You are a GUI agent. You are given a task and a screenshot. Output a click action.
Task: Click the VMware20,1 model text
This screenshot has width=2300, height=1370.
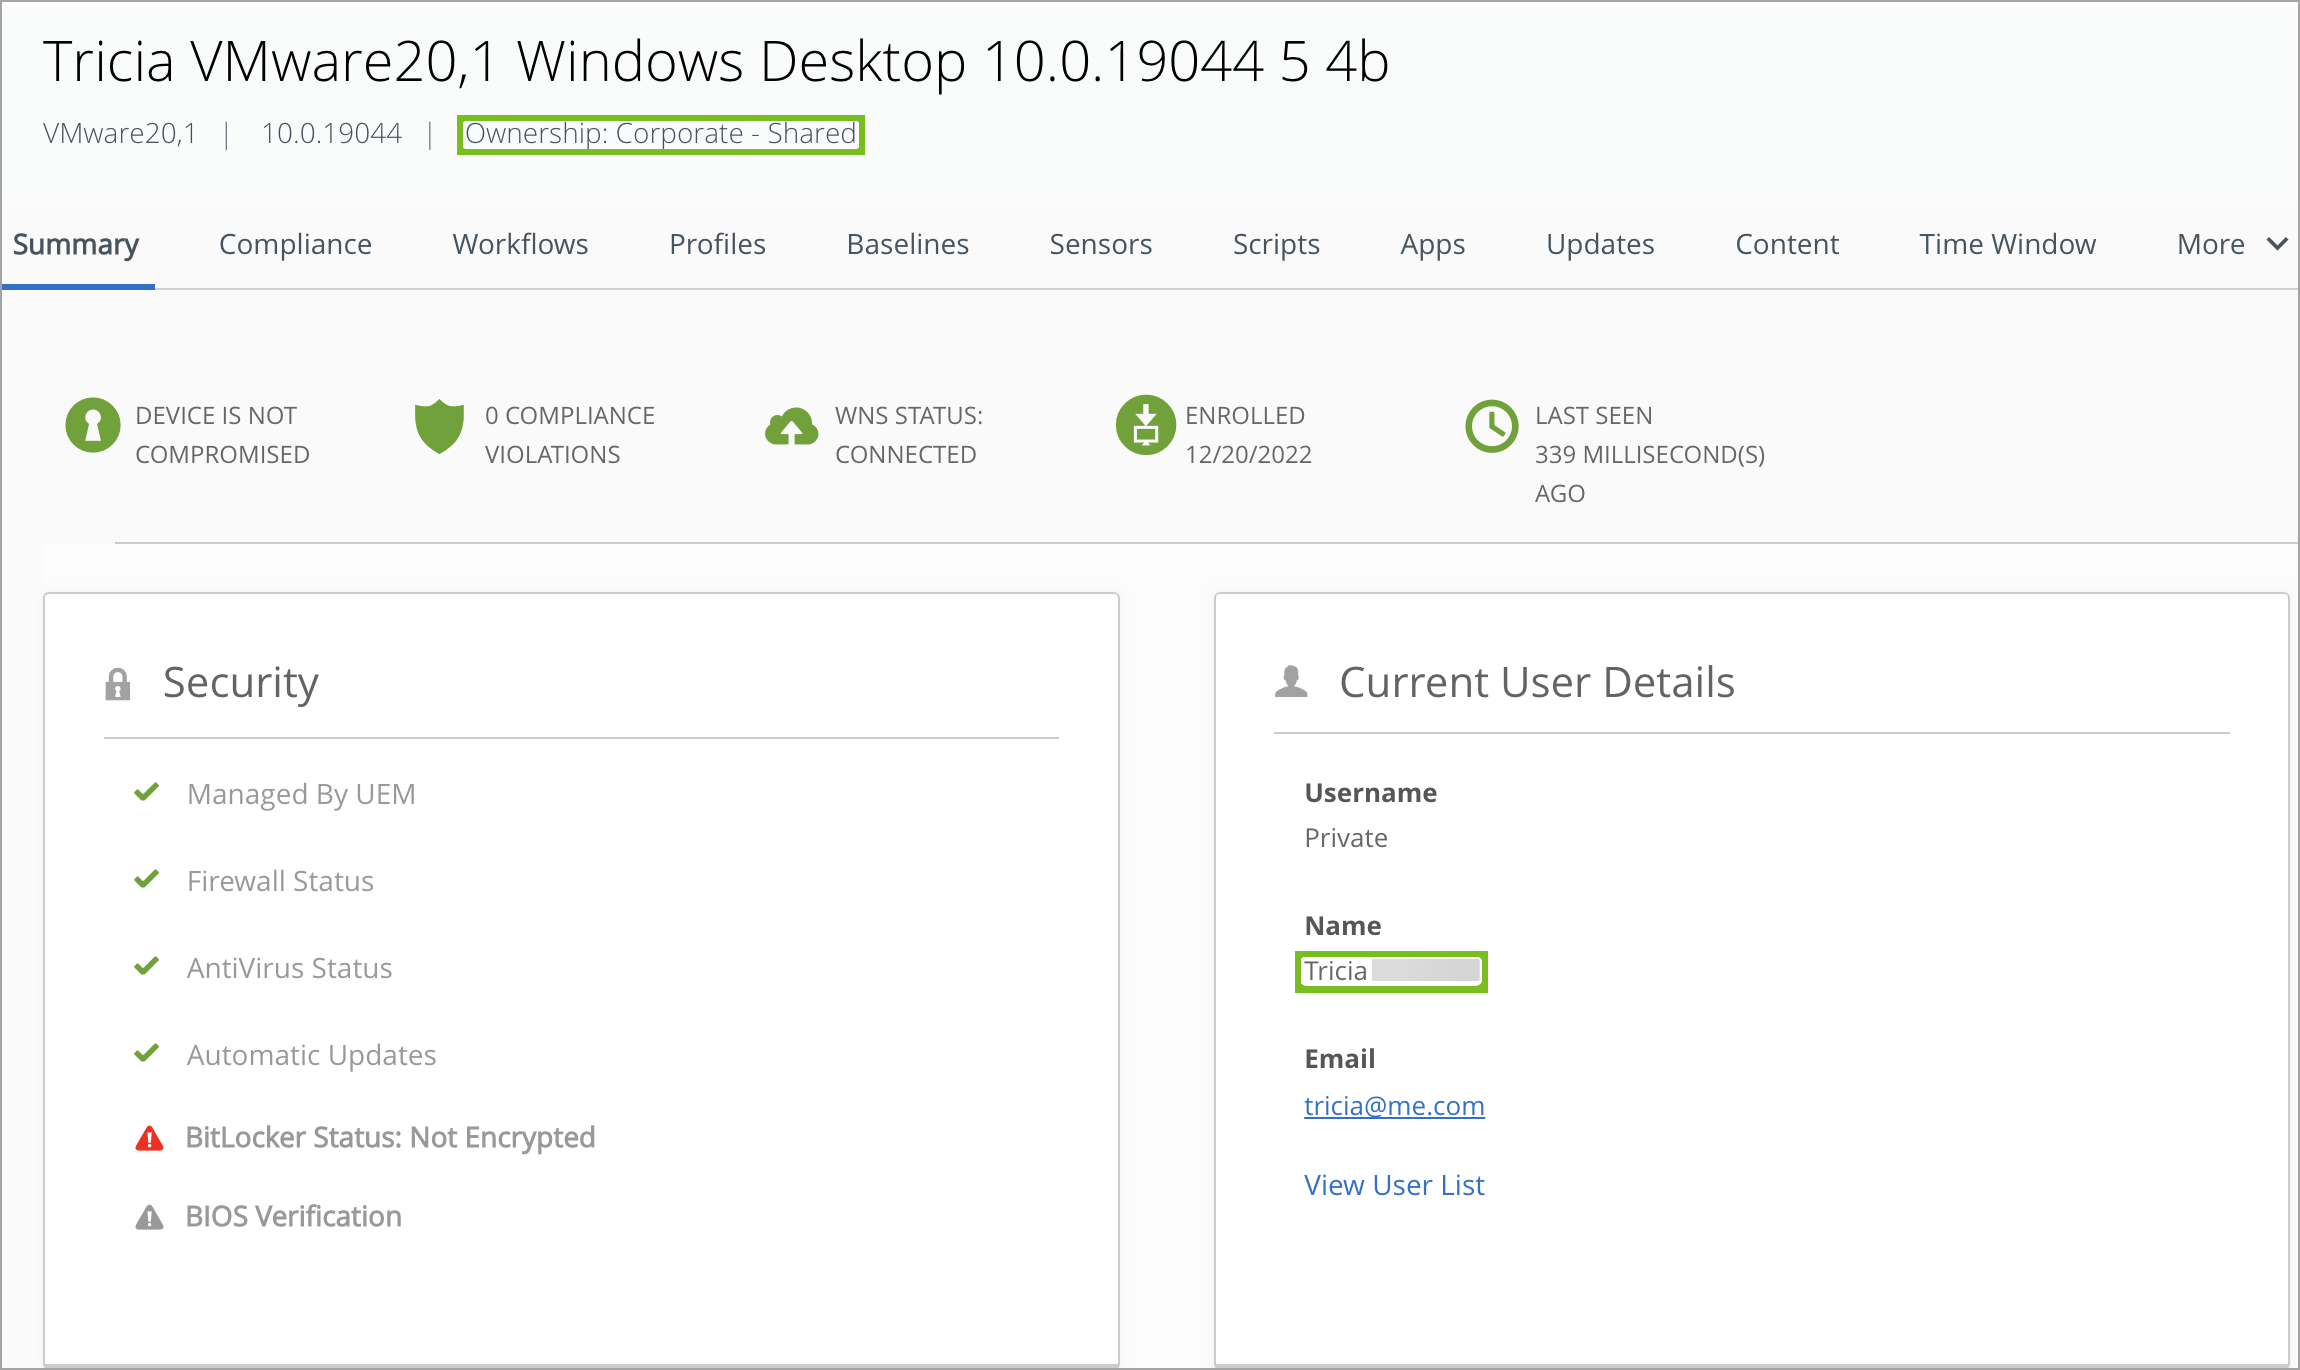[x=119, y=134]
